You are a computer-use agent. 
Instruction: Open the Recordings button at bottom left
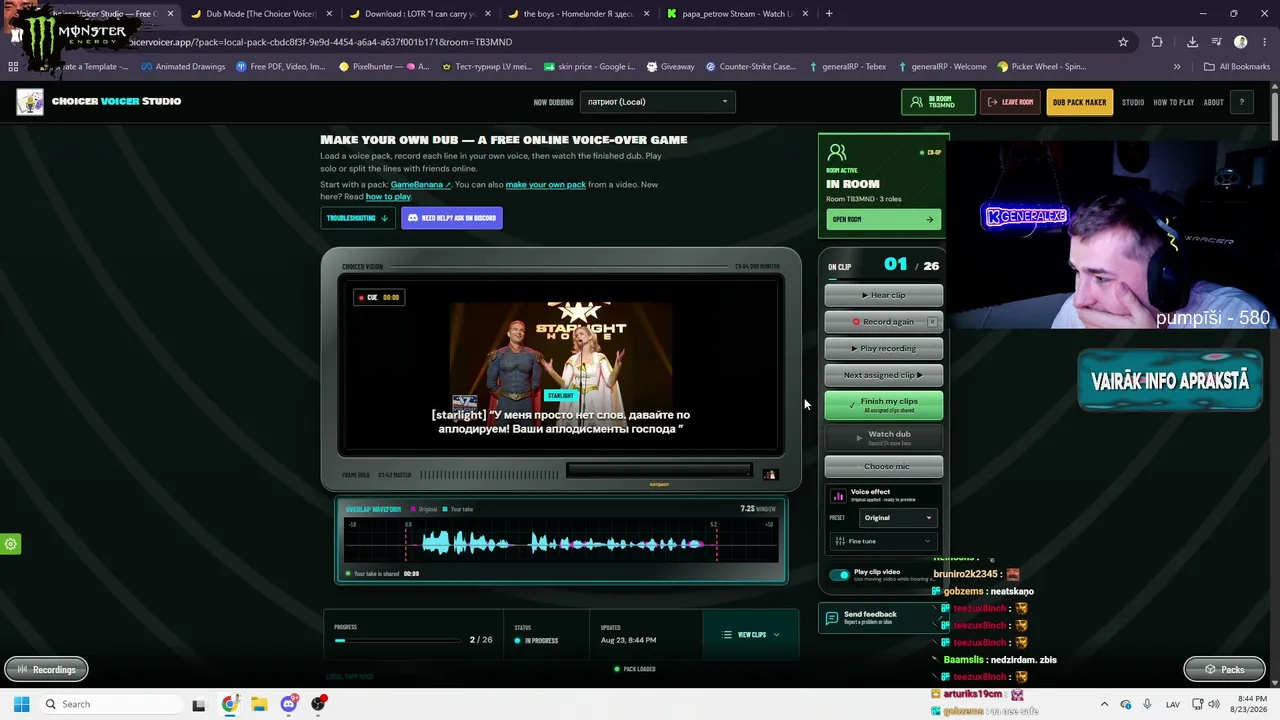click(46, 670)
